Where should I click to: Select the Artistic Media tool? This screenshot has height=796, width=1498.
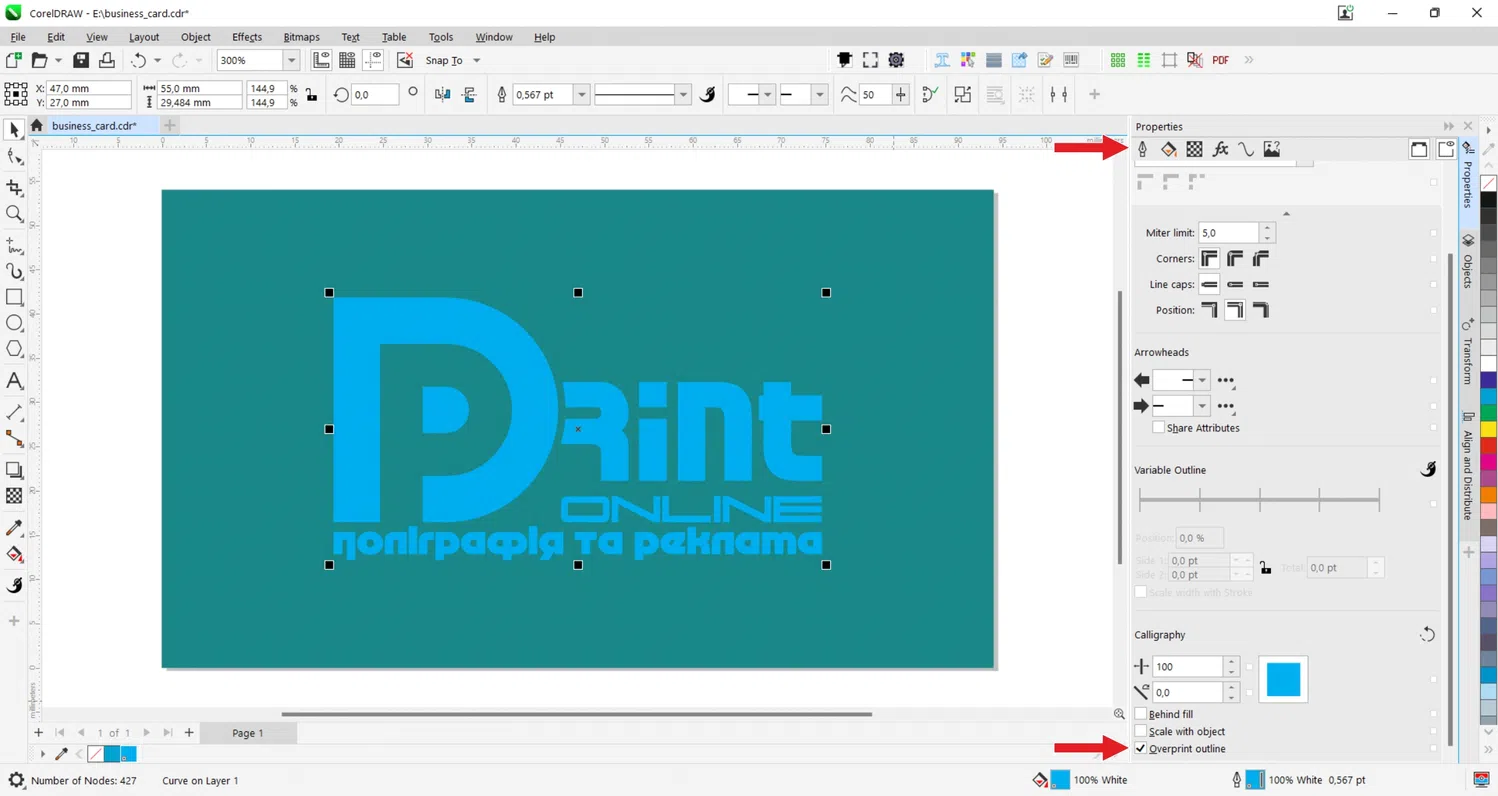click(x=14, y=271)
